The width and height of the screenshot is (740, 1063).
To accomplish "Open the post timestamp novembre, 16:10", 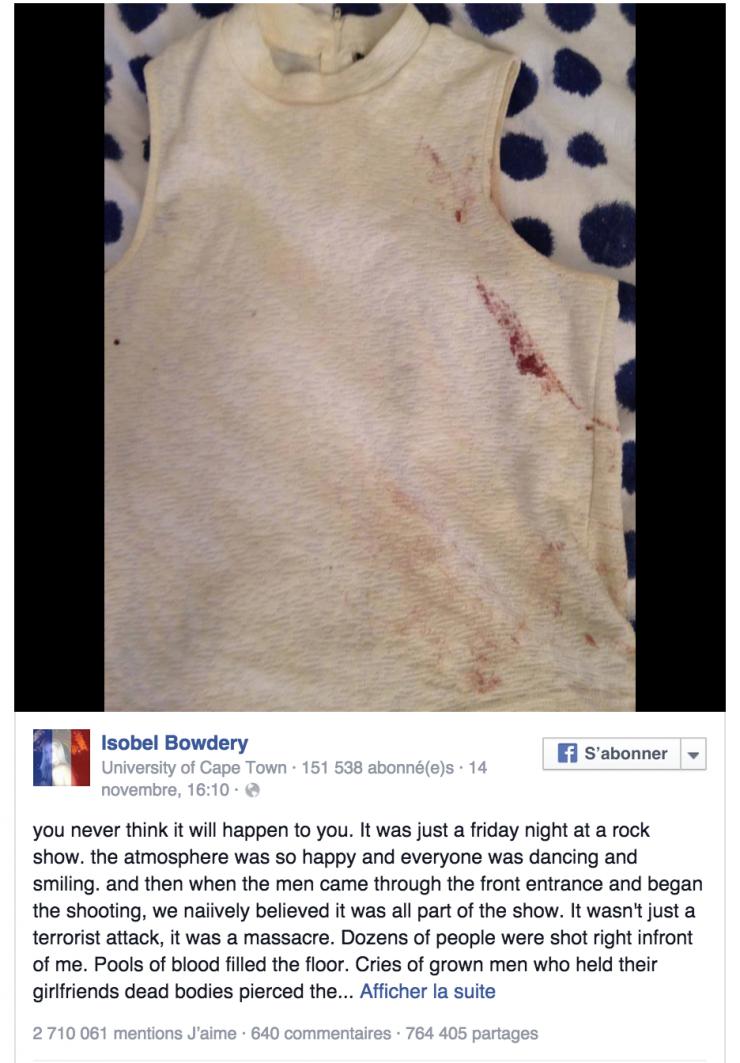I will [x=165, y=790].
